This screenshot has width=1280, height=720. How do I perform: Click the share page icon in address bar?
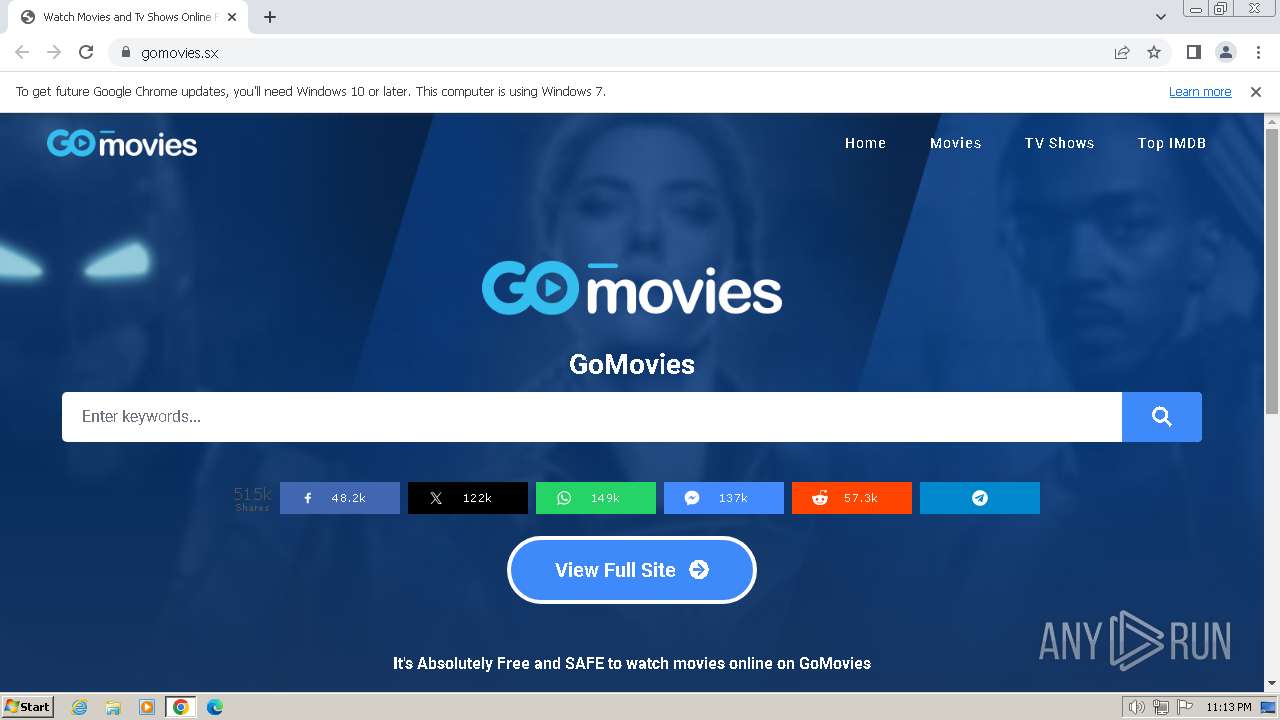pyautogui.click(x=1122, y=53)
